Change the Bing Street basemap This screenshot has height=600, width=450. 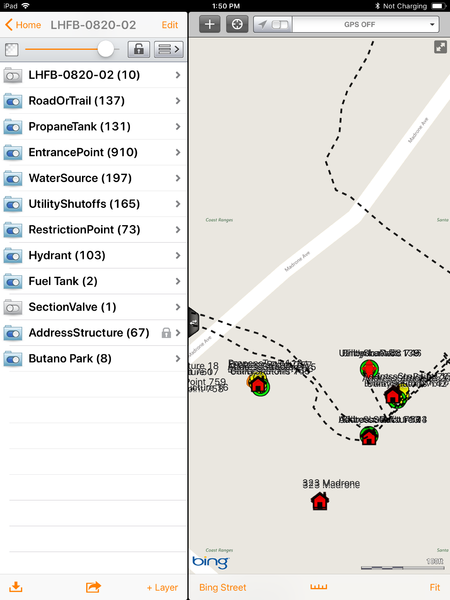223,587
